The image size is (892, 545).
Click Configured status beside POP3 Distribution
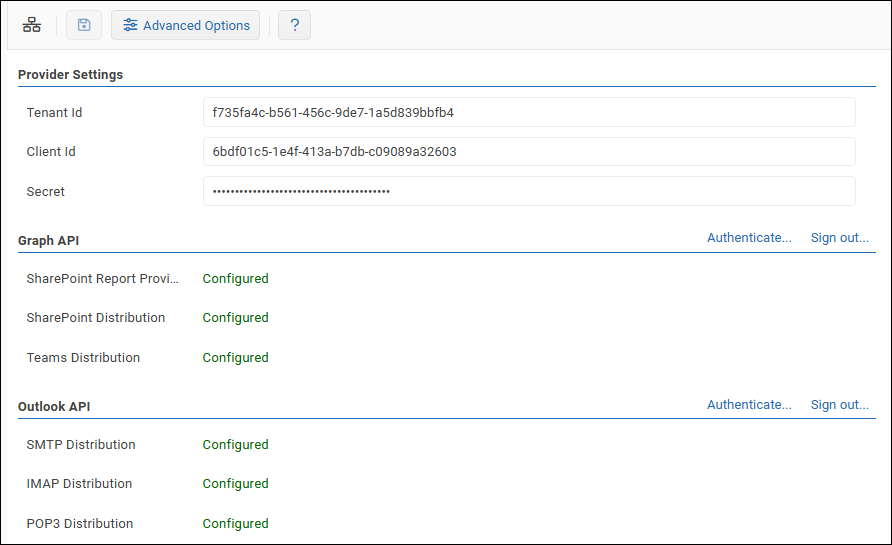tap(235, 524)
